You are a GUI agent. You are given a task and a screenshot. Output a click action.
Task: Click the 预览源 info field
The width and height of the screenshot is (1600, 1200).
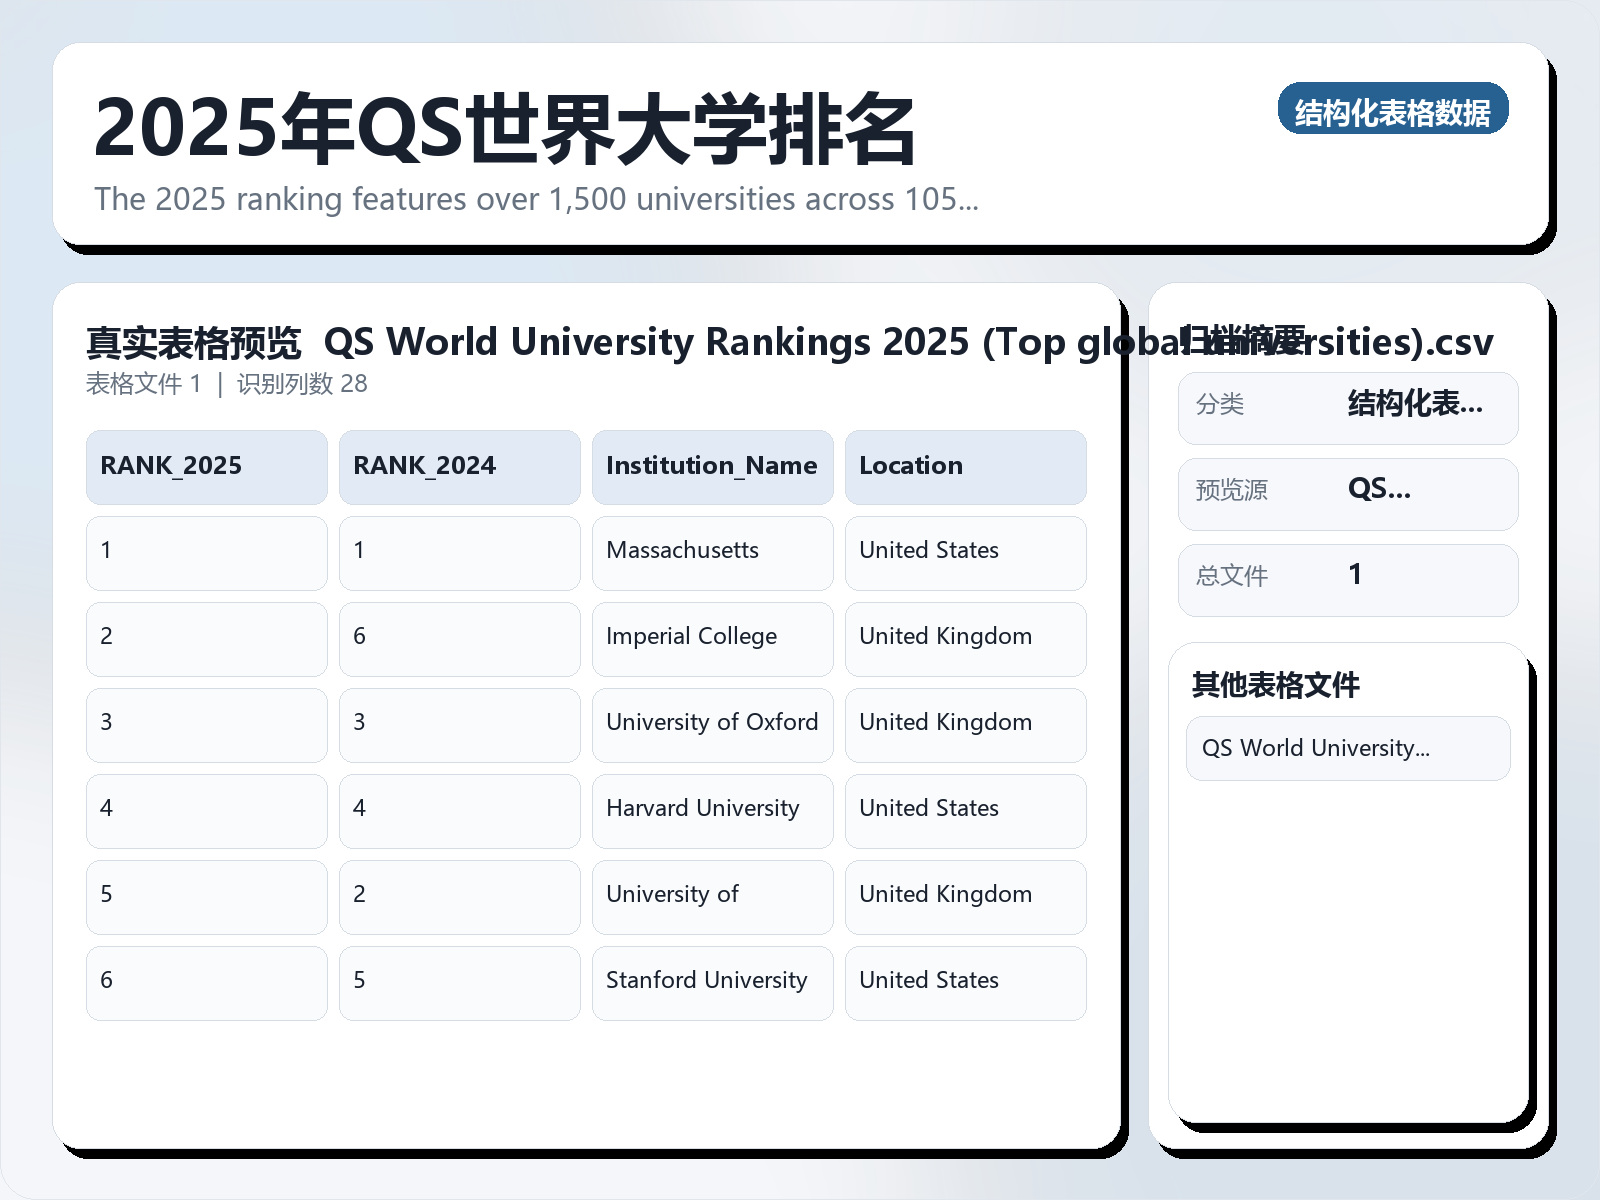(x=1348, y=492)
